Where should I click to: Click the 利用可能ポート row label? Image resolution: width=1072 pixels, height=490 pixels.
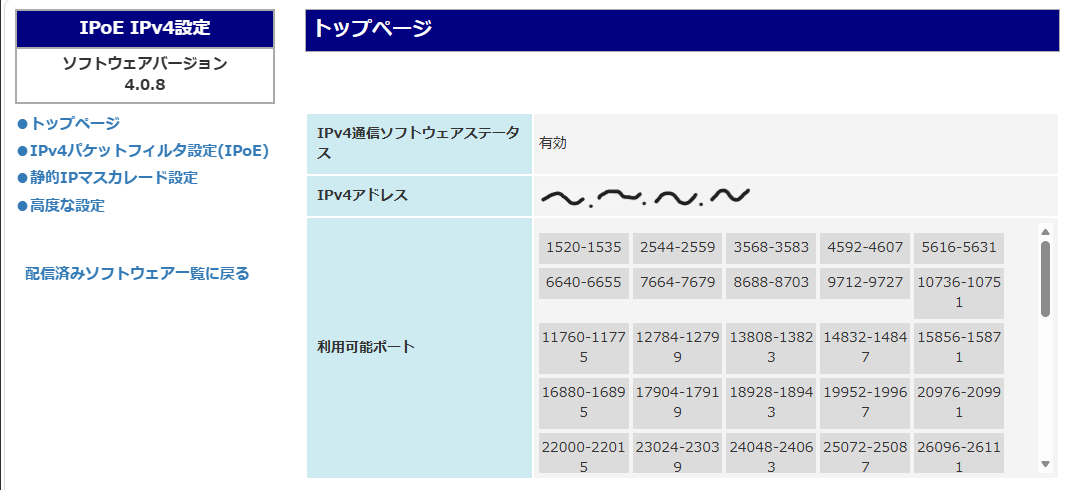tap(366, 346)
